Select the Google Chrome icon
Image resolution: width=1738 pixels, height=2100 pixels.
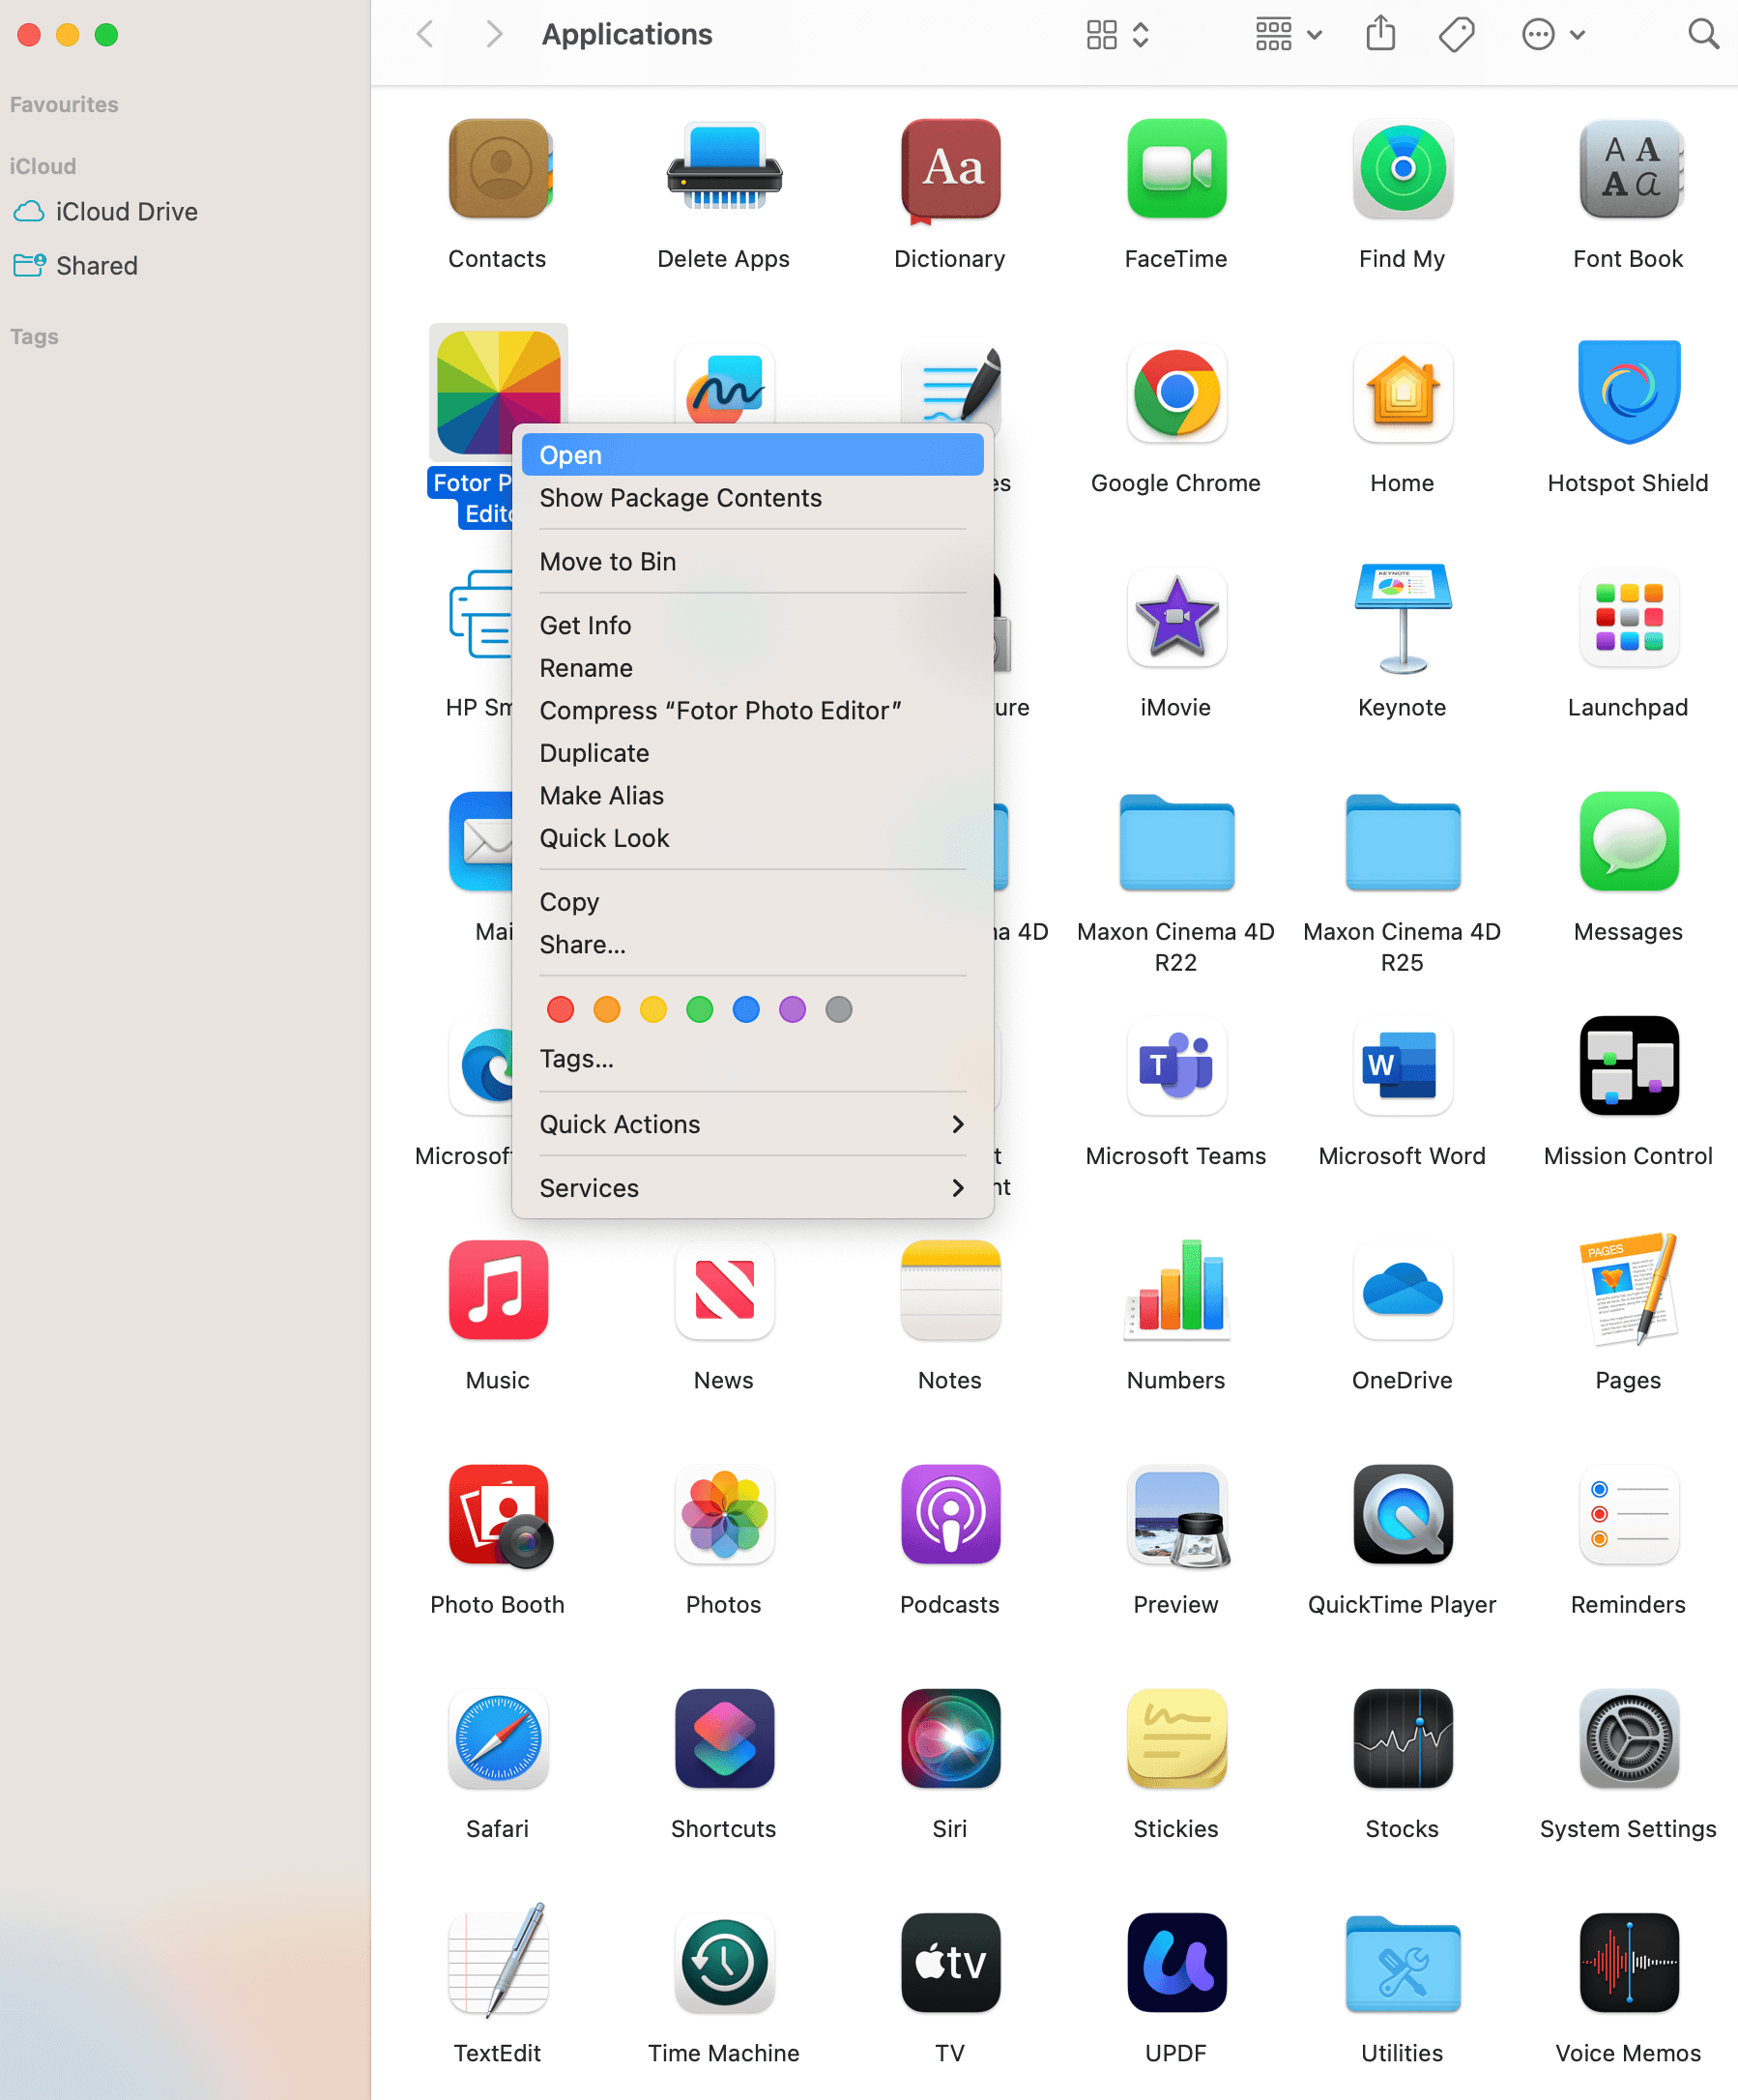1176,393
